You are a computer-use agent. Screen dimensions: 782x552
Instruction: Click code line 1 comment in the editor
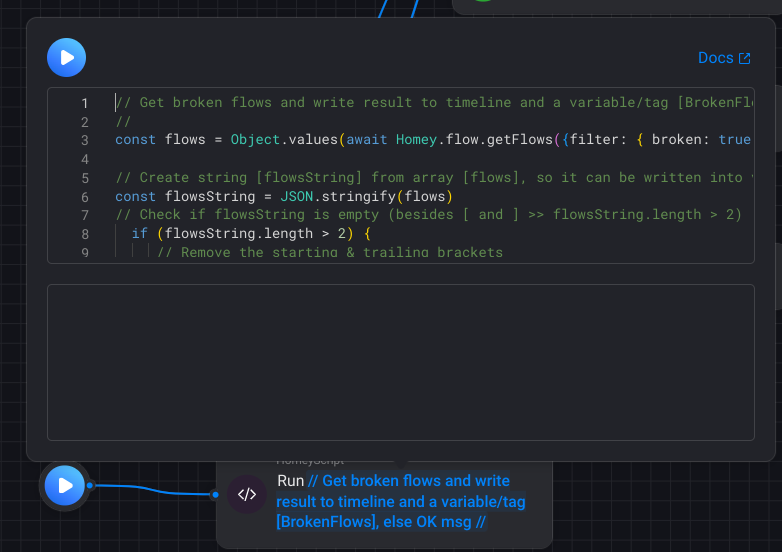(434, 103)
